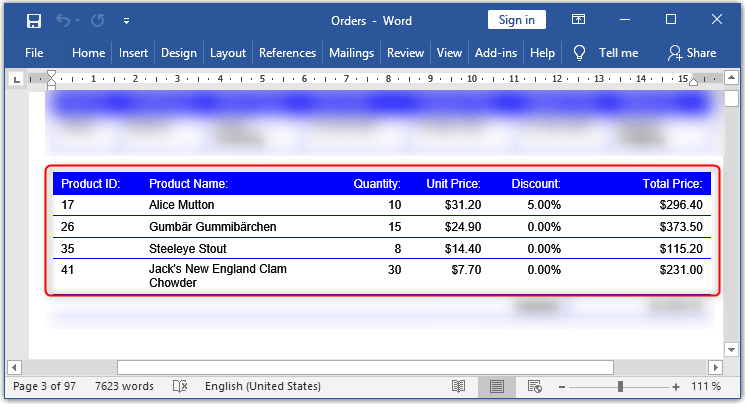Click the Product Name: column header

pyautogui.click(x=188, y=184)
